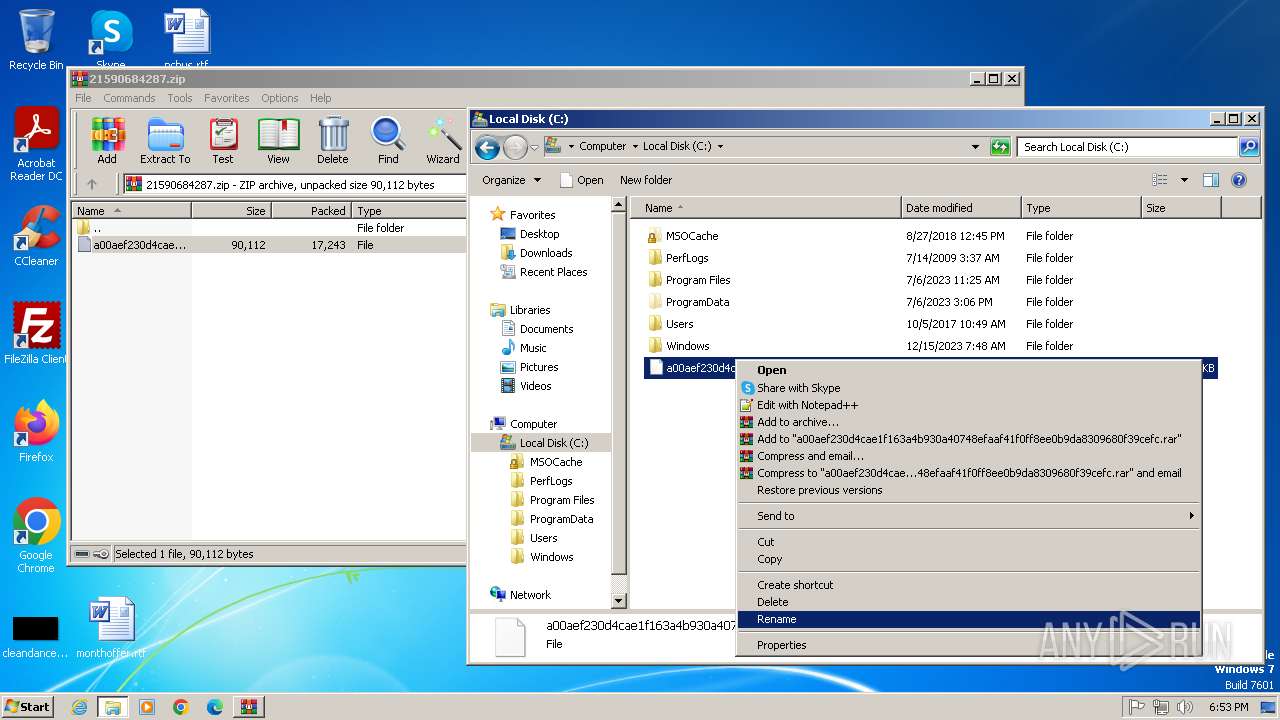Open the arrow after Local Disk (C:) in breadcrumb

point(720,146)
